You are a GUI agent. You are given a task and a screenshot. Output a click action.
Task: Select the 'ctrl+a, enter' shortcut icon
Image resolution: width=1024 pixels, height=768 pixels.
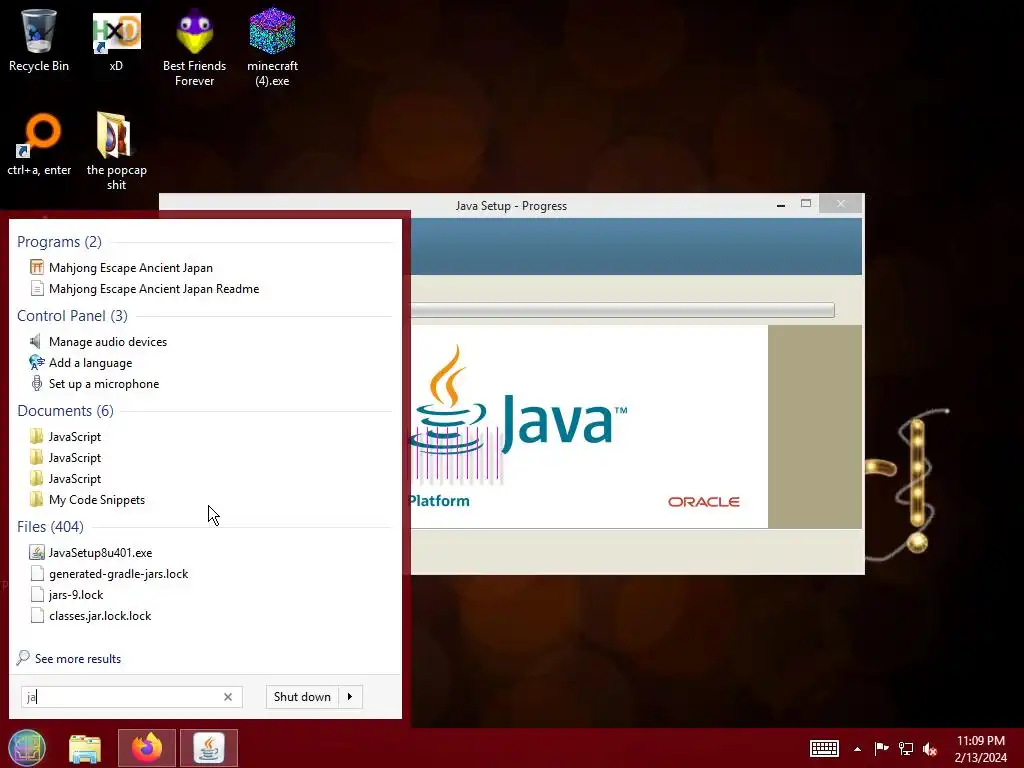pyautogui.click(x=39, y=145)
